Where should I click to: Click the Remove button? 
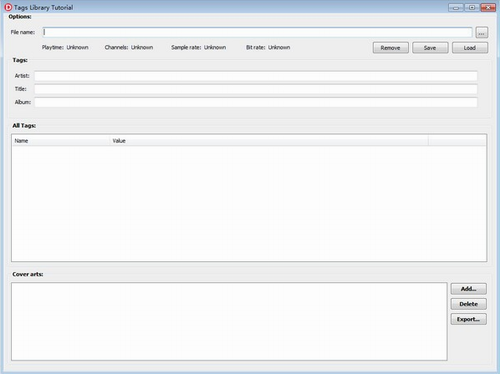(x=390, y=48)
